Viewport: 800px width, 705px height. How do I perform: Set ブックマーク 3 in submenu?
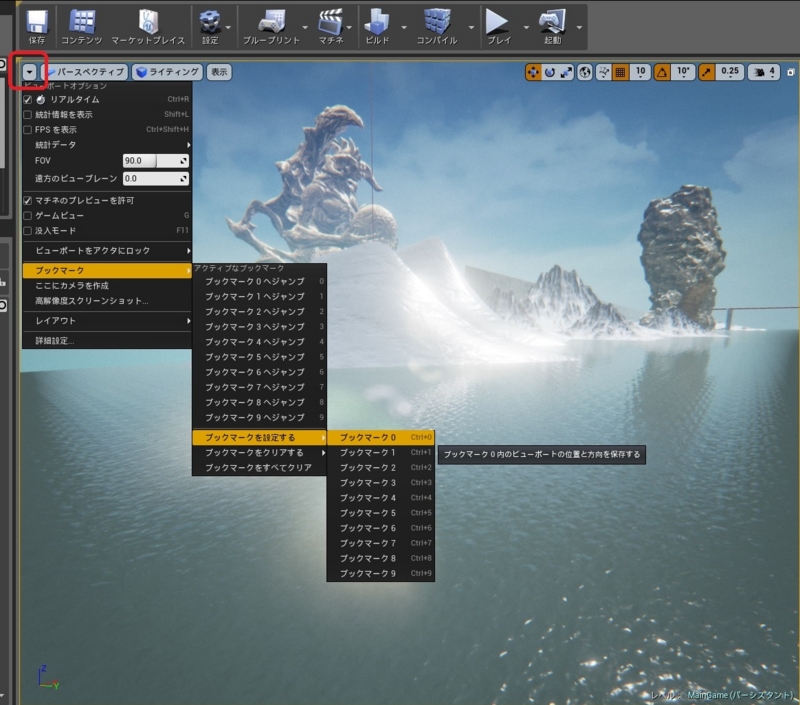coord(381,483)
